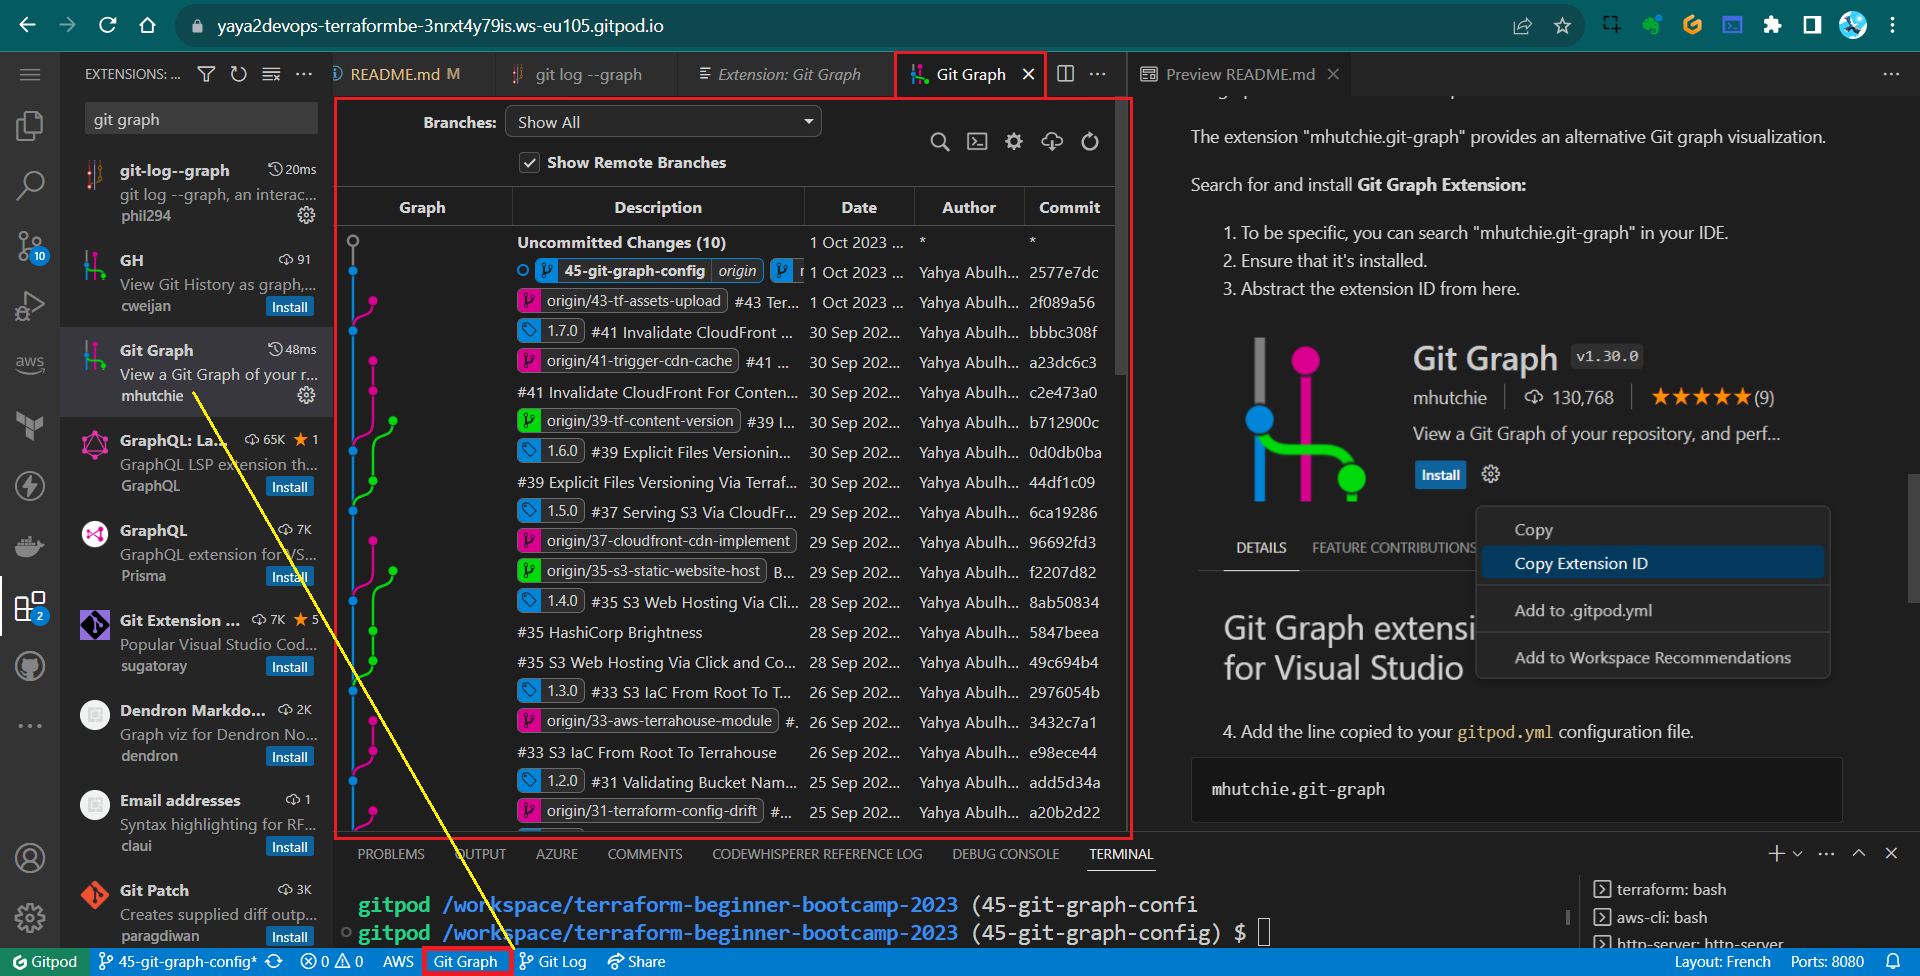Open gear settings for Git Graph extension row
Viewport: 1920px width, 976px height.
[x=306, y=395]
